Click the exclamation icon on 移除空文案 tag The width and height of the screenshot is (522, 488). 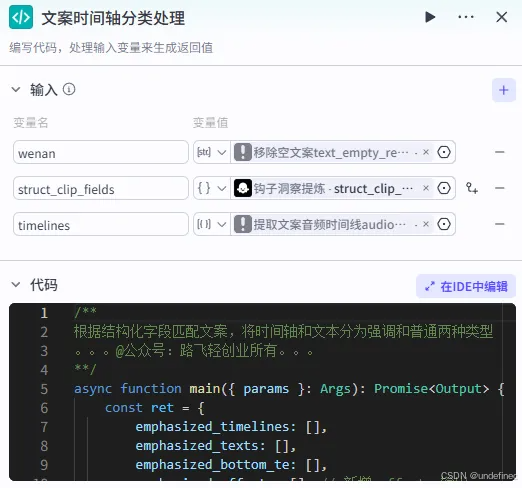pos(243,152)
